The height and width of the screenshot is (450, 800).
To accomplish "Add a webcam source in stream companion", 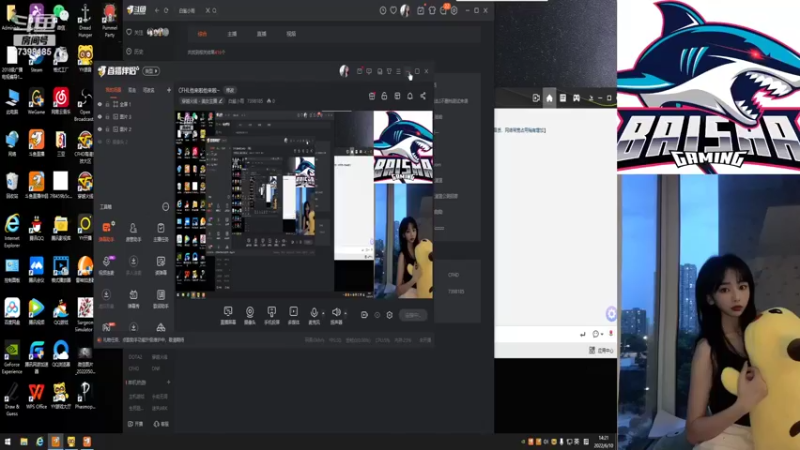I will (250, 314).
